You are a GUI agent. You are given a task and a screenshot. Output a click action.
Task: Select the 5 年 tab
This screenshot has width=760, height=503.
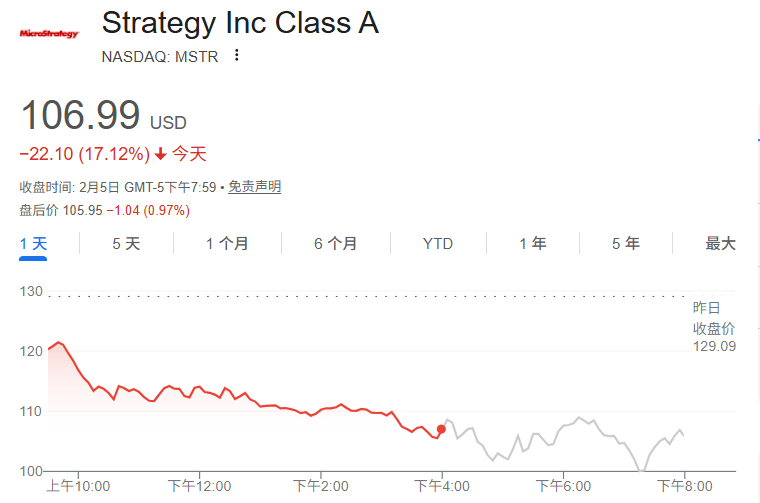point(626,243)
